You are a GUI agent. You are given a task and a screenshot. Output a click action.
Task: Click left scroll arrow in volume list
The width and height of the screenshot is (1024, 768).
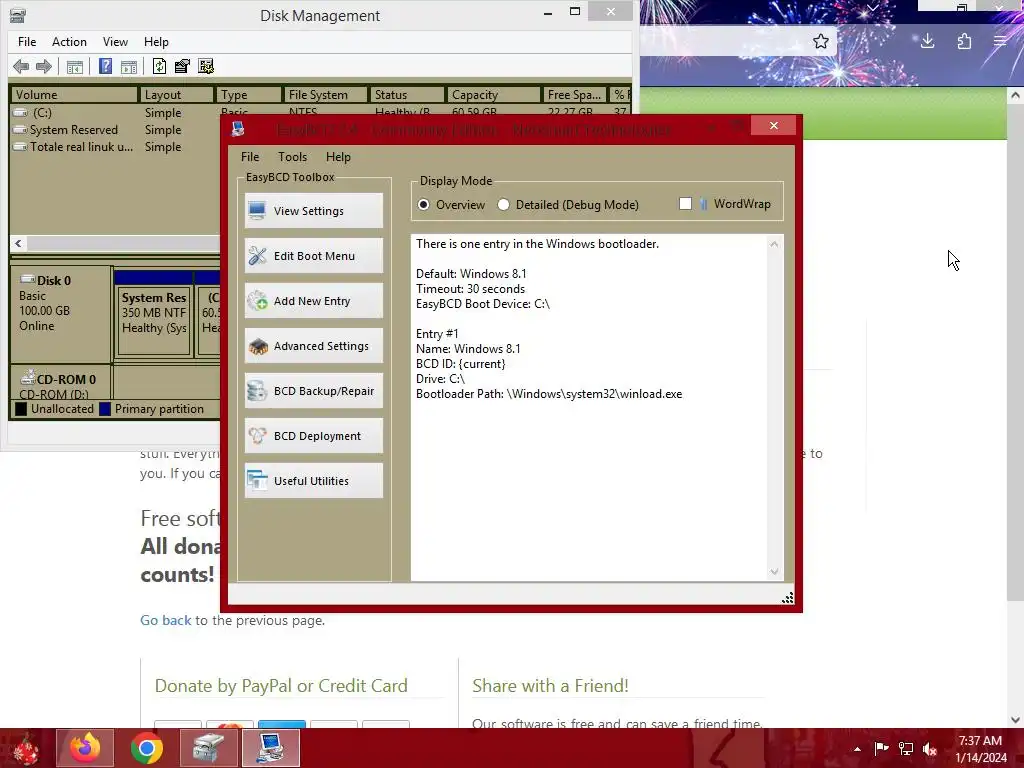coord(18,244)
